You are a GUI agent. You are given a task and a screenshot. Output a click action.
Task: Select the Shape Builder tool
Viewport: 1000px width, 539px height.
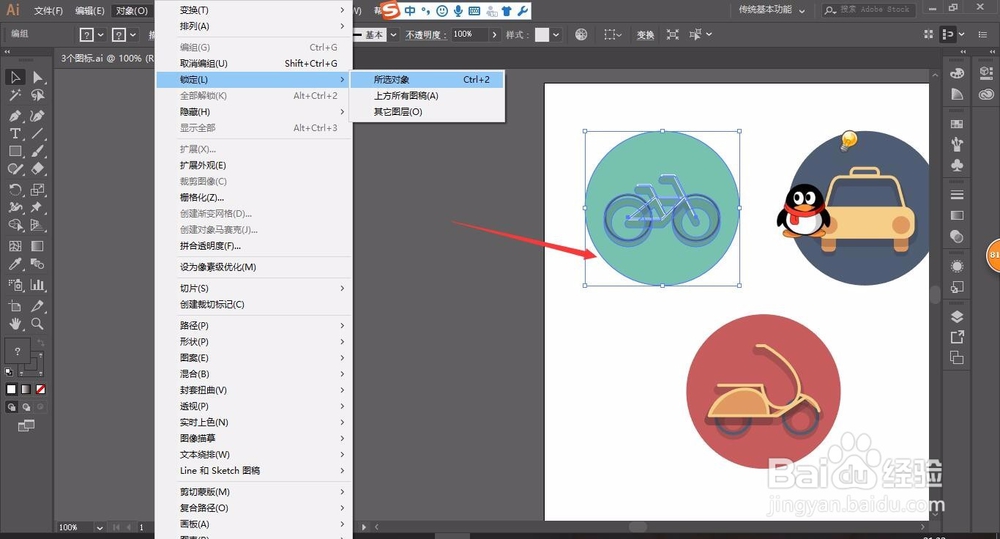[x=15, y=225]
